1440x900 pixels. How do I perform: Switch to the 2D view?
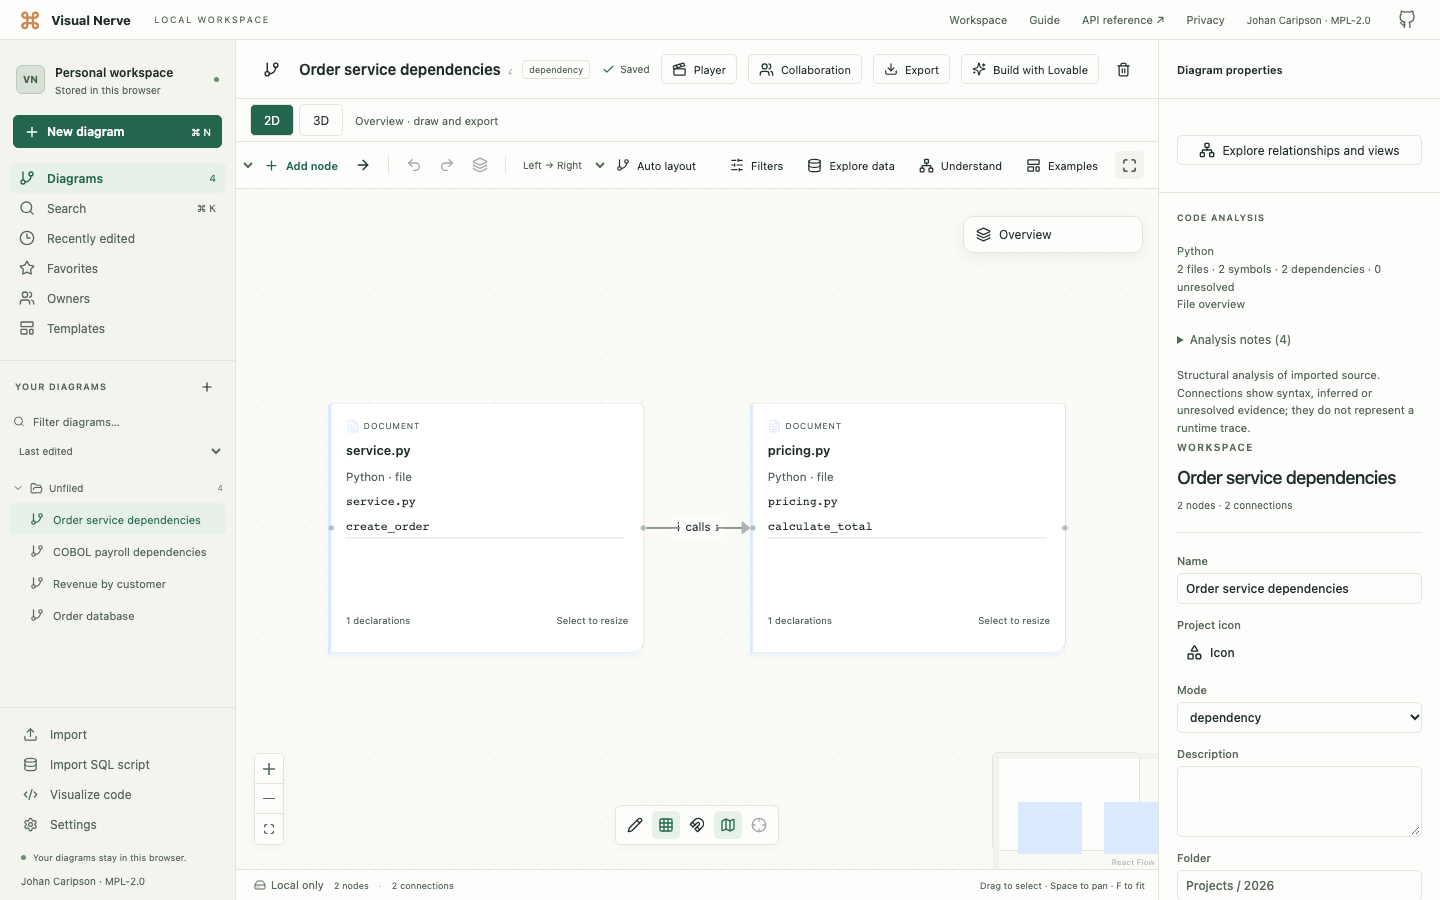tap(272, 120)
